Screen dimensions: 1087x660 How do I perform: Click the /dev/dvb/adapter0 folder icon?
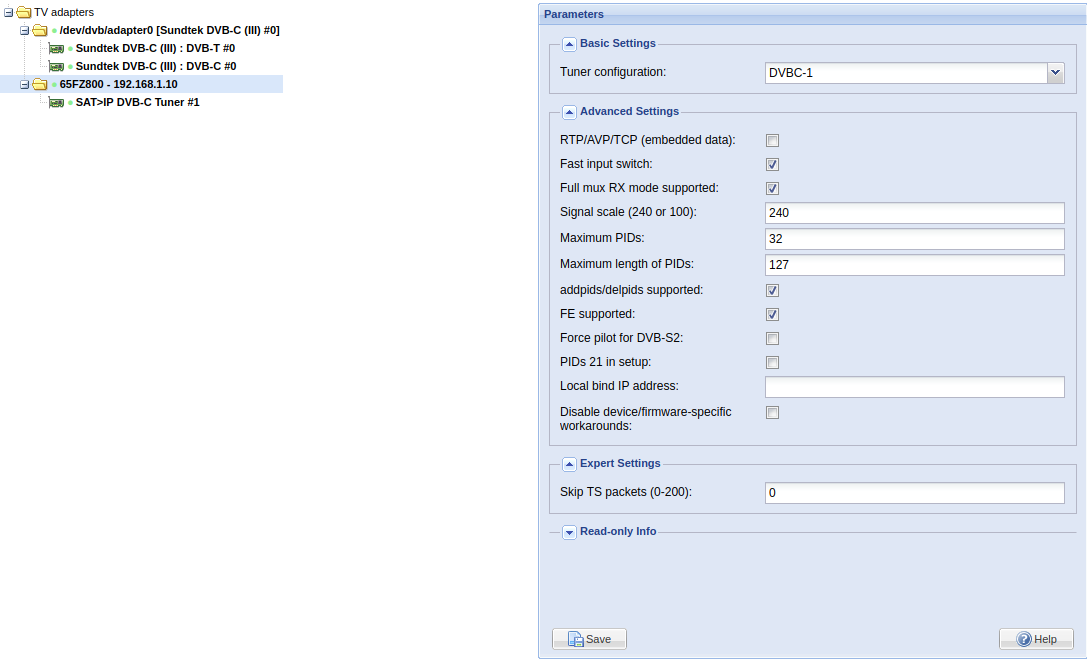tap(40, 31)
